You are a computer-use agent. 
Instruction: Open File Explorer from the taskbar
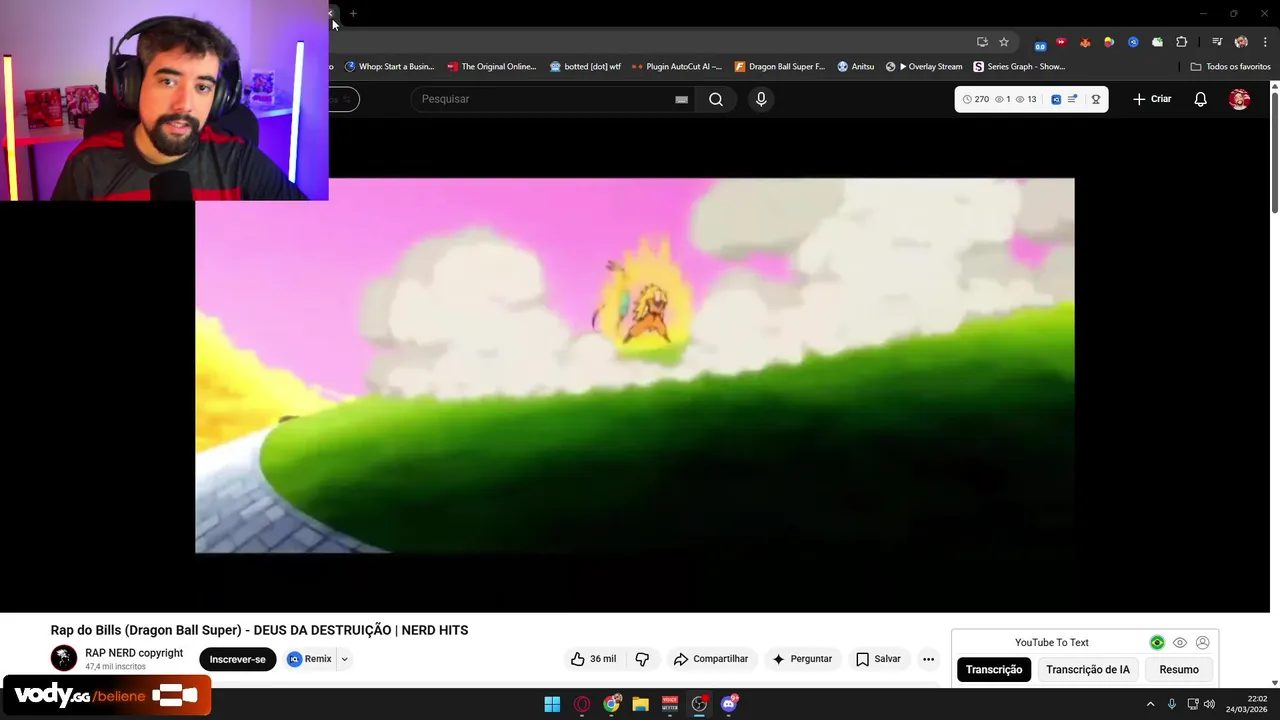(x=640, y=704)
